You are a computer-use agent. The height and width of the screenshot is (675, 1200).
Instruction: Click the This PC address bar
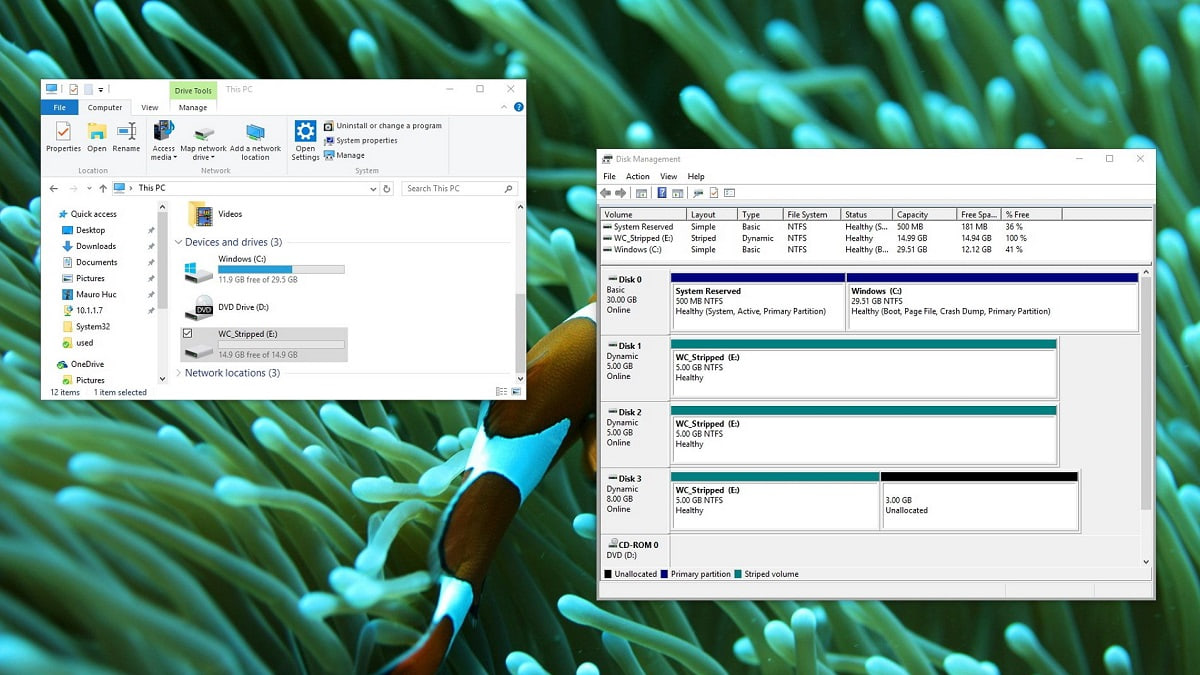pyautogui.click(x=246, y=188)
